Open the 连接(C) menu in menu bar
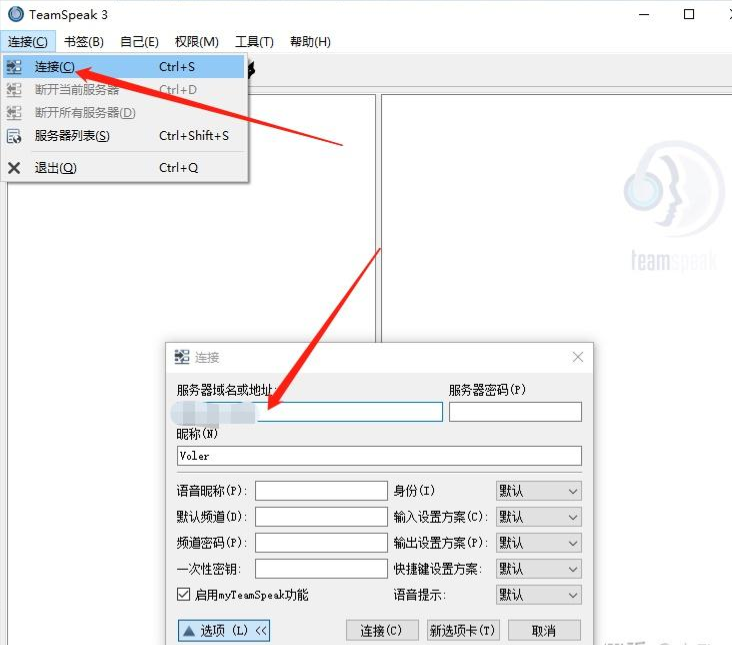 [x=28, y=42]
